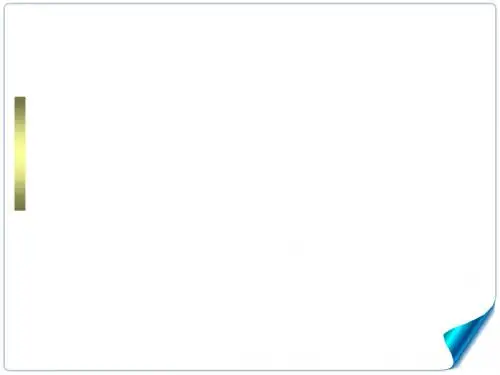This screenshot has height=375, width=500.
Task: Click the rounded top-left page corner
Action: (x=7, y=7)
